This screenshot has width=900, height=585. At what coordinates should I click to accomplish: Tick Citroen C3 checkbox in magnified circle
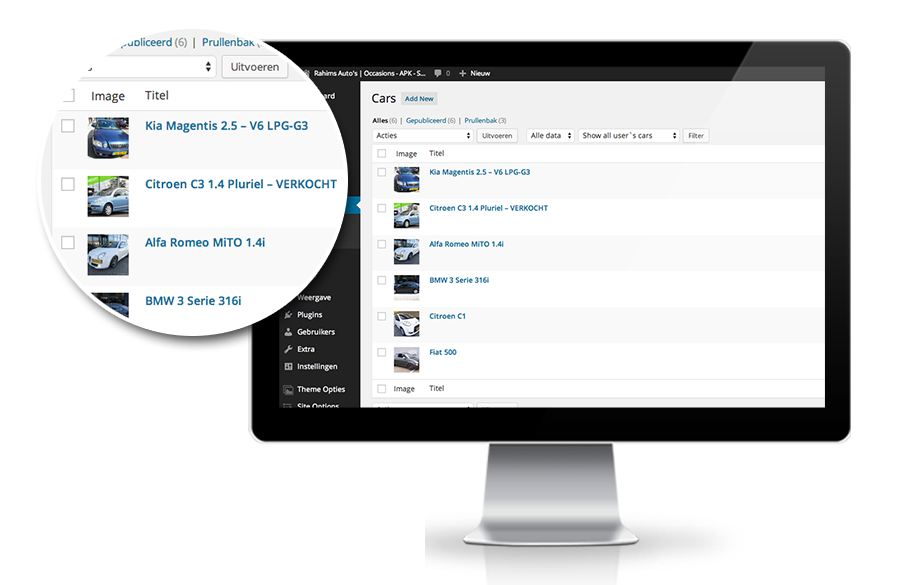click(68, 184)
